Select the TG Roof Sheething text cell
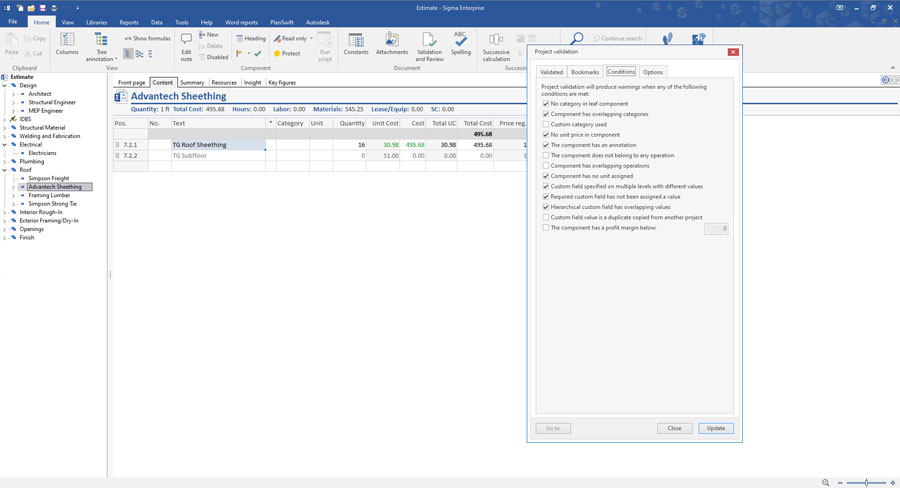This screenshot has height=488, width=900. point(218,145)
